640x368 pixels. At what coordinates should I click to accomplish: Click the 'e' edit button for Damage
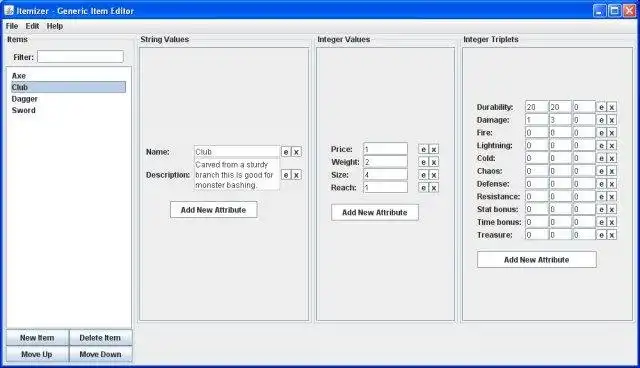(x=601, y=120)
